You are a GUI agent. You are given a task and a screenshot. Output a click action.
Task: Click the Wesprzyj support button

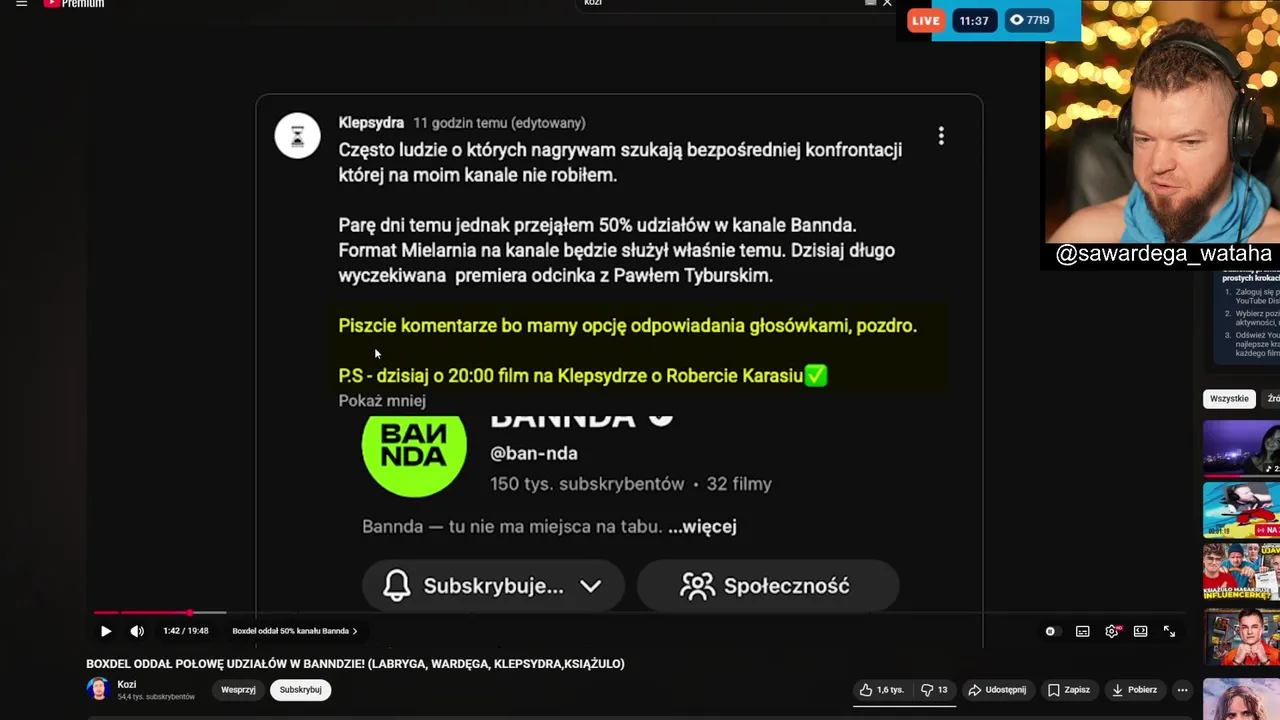238,690
